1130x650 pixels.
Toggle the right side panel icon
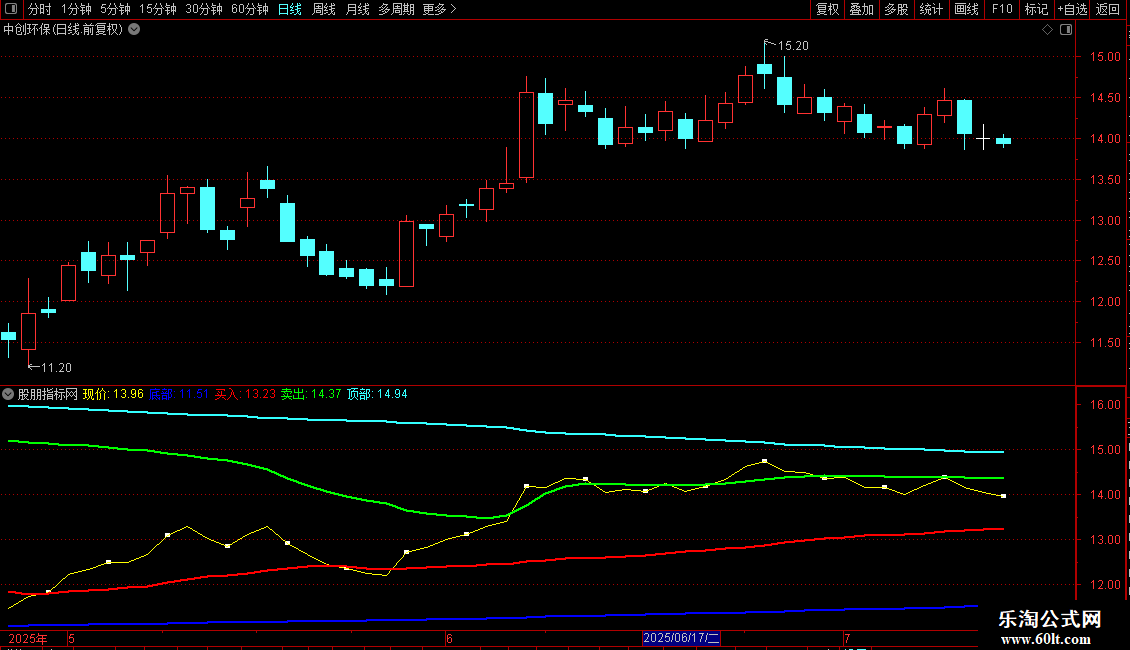click(x=1066, y=30)
